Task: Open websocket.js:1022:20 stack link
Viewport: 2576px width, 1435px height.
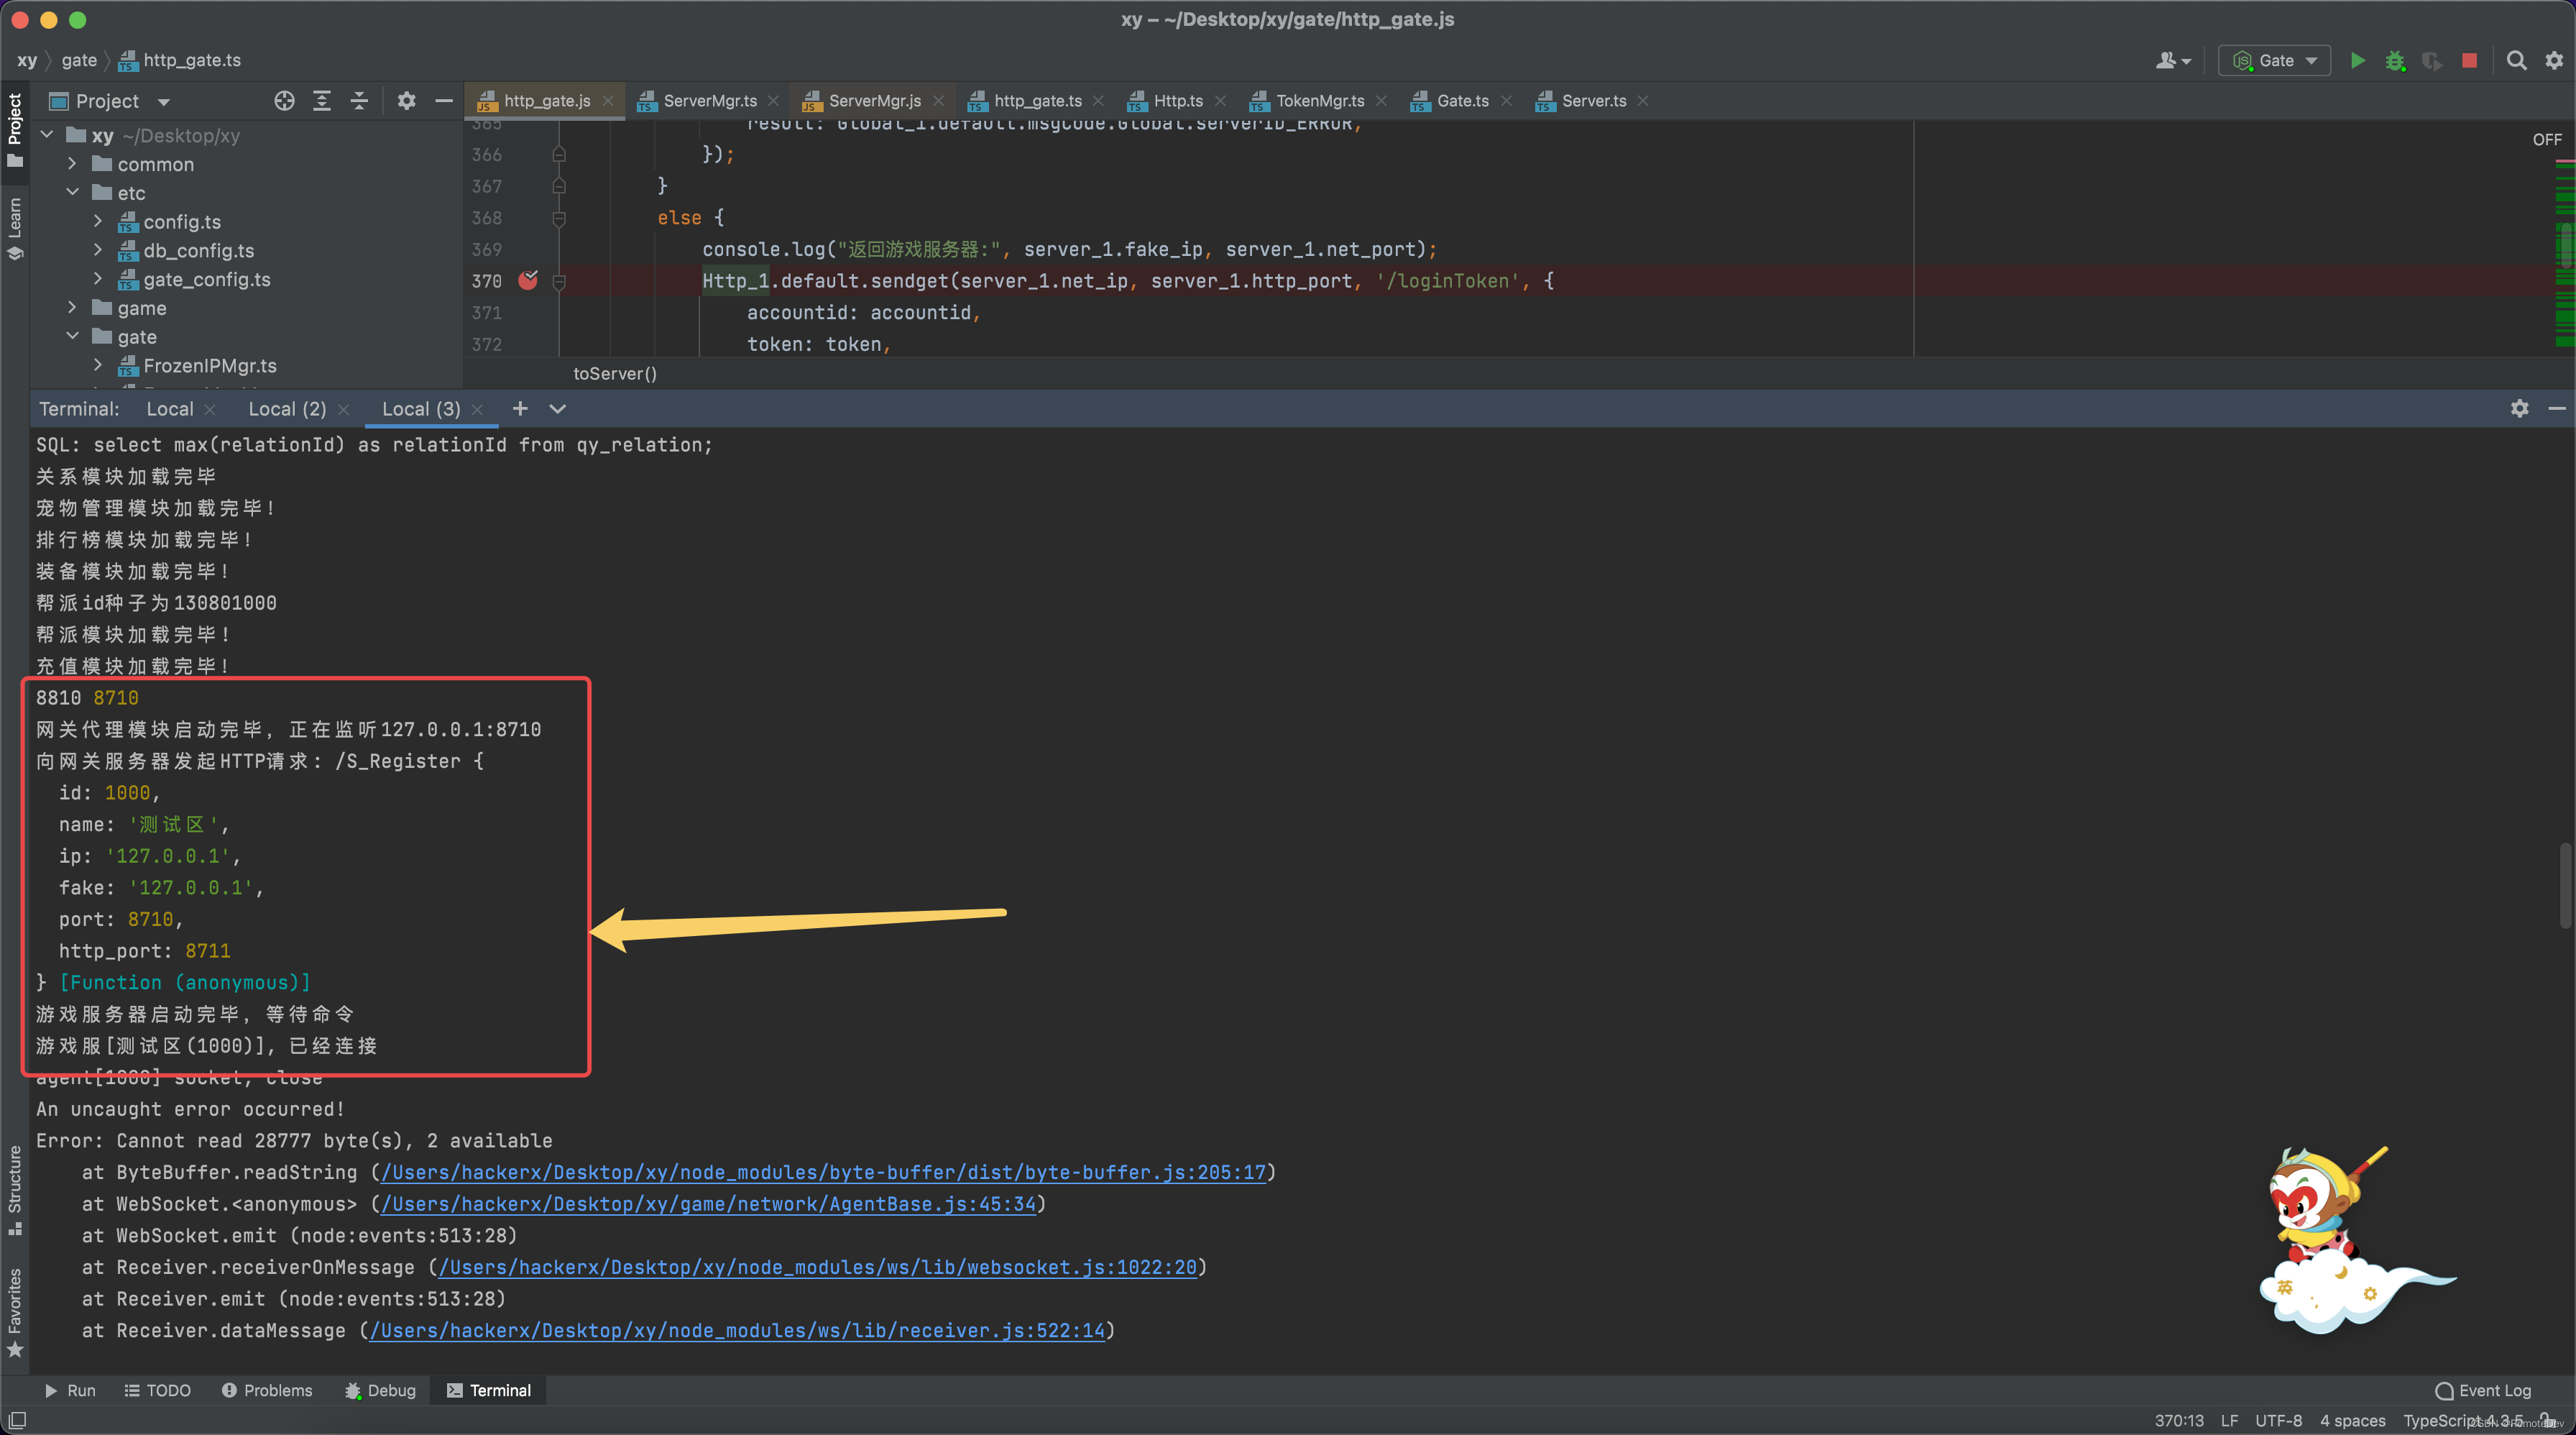Action: click(x=817, y=1267)
